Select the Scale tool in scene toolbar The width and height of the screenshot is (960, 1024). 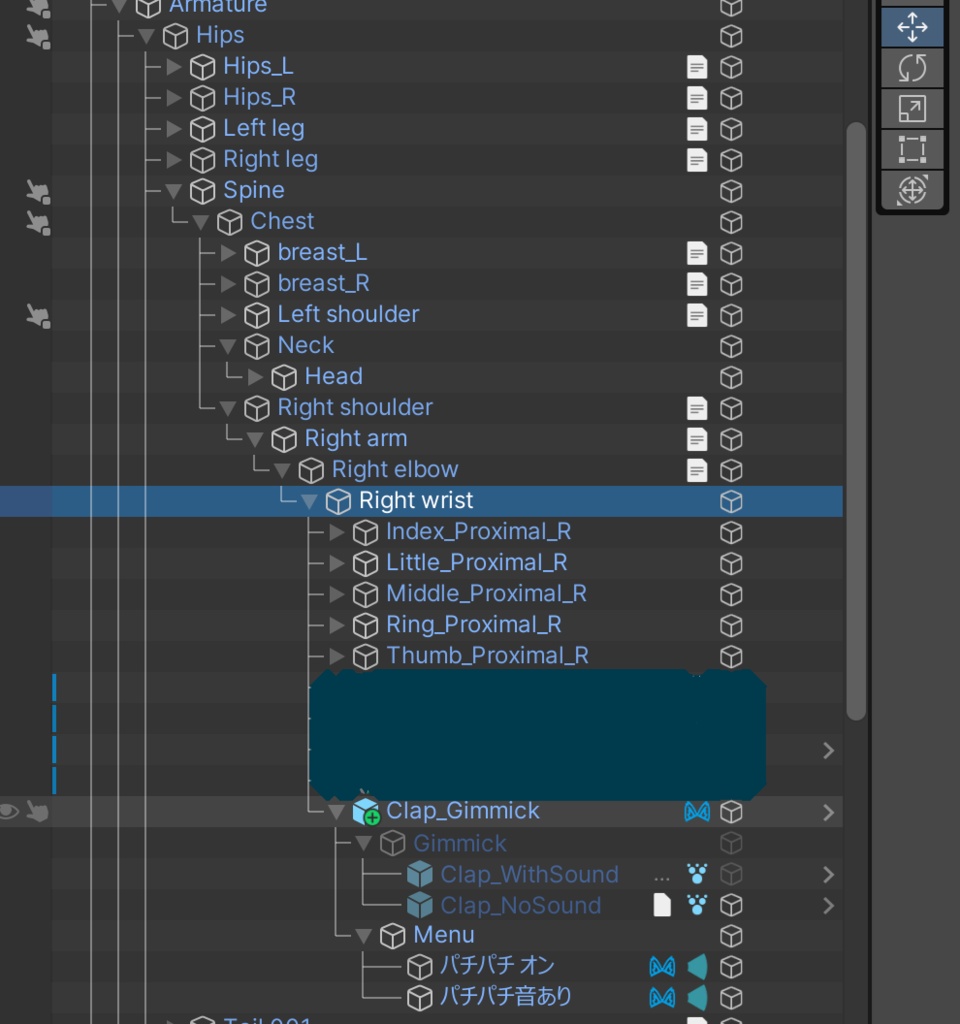912,108
